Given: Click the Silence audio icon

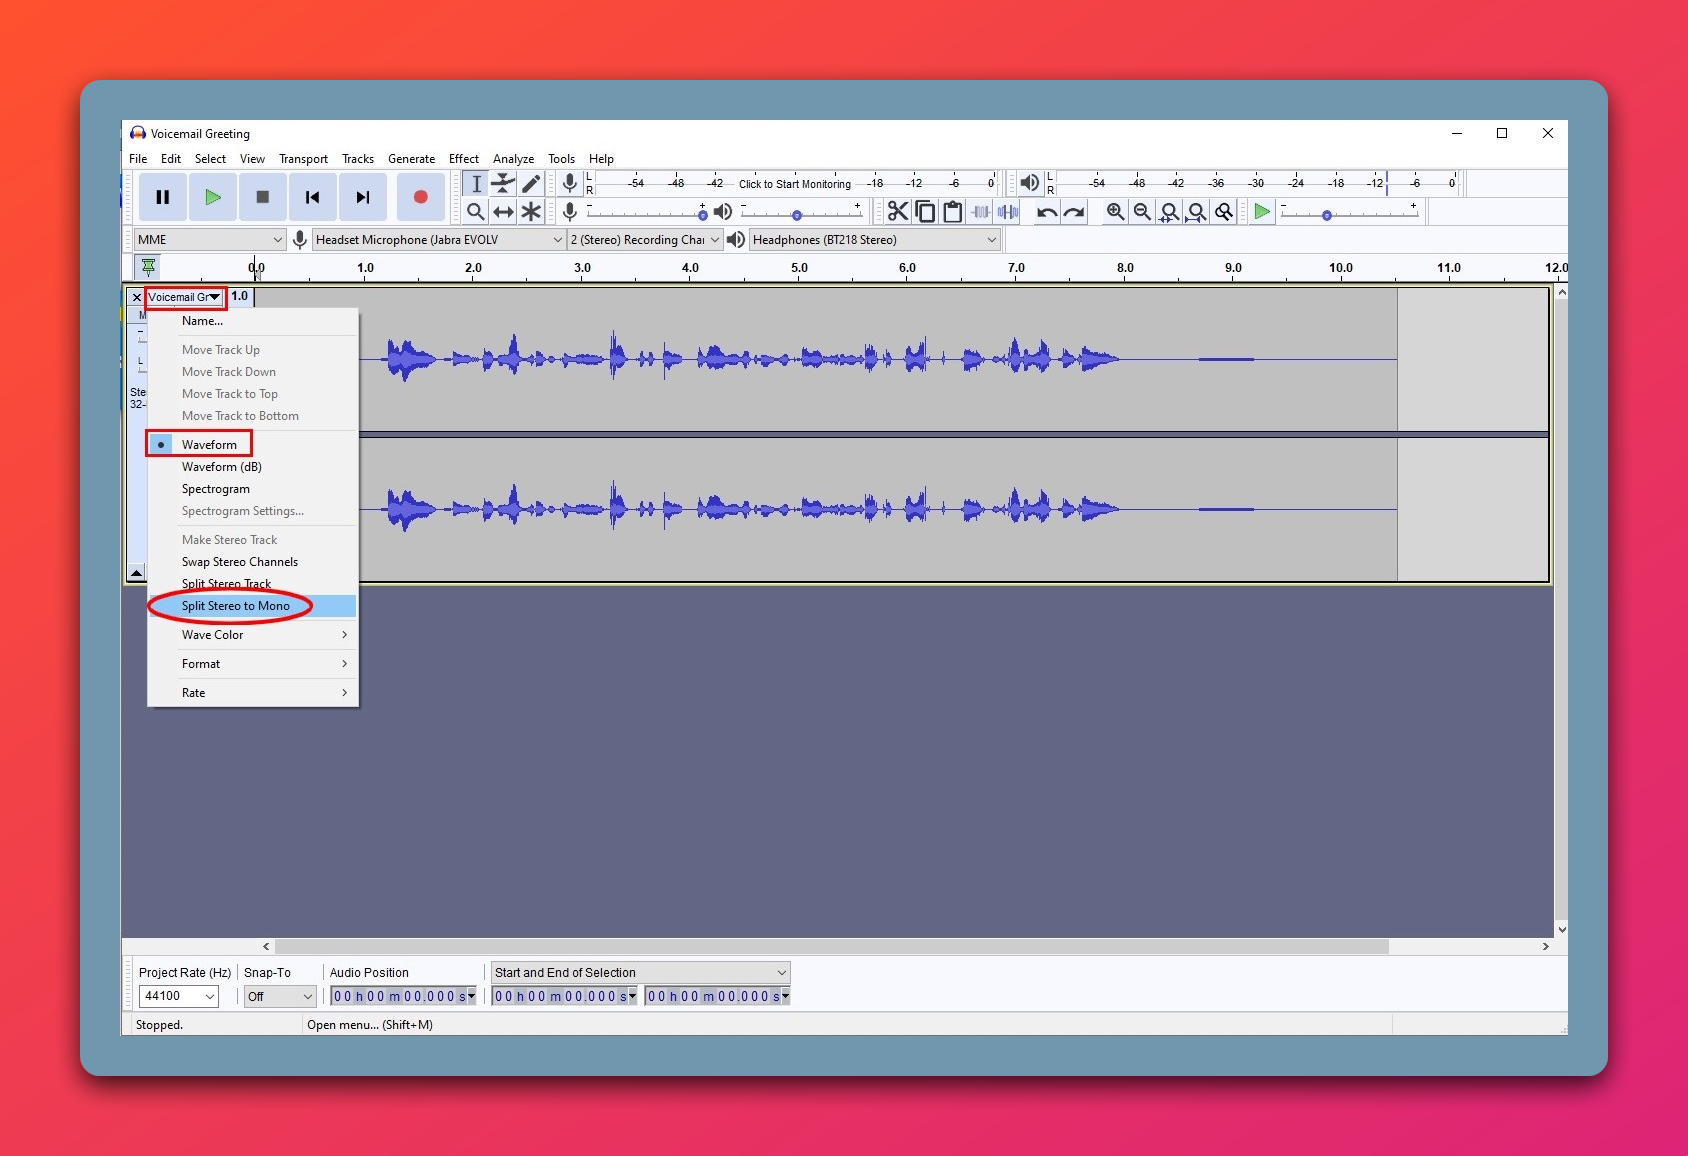Looking at the screenshot, I should [1008, 211].
